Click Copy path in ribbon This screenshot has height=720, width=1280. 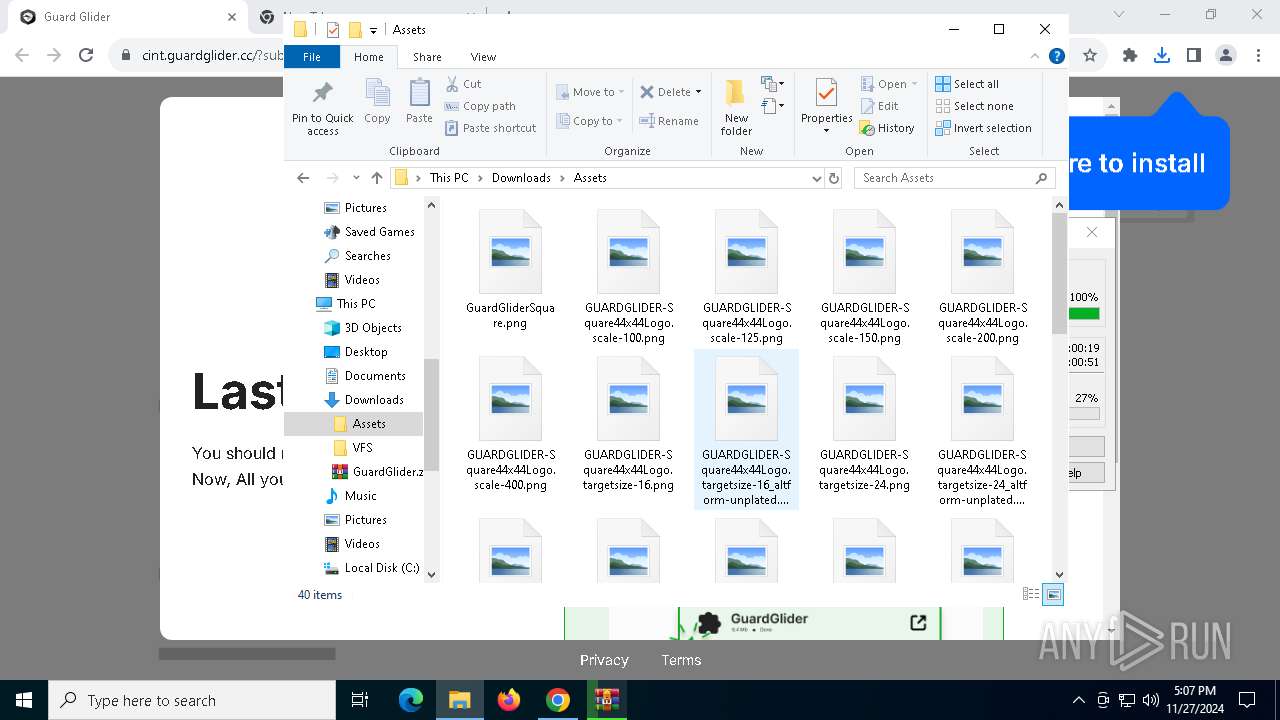tap(480, 106)
